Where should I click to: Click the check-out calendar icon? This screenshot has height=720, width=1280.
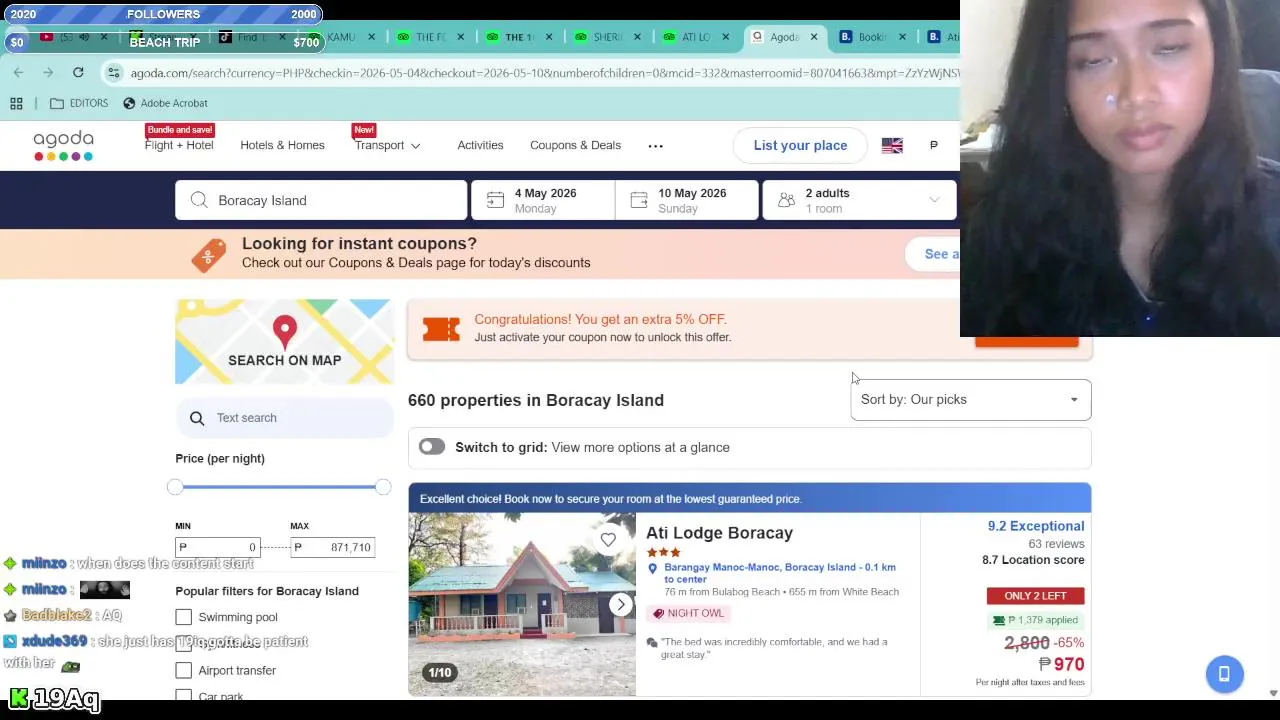[x=639, y=200]
